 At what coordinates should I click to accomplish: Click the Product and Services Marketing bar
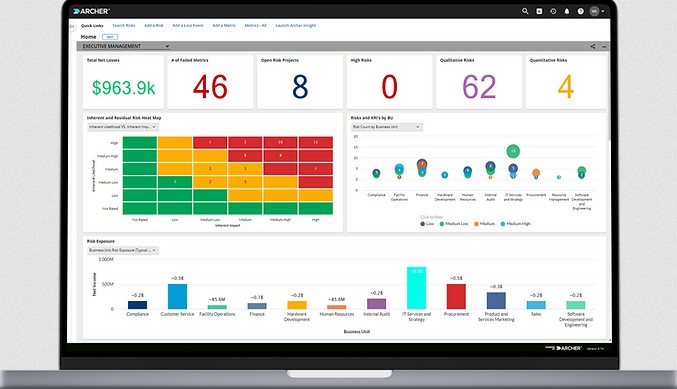496,301
